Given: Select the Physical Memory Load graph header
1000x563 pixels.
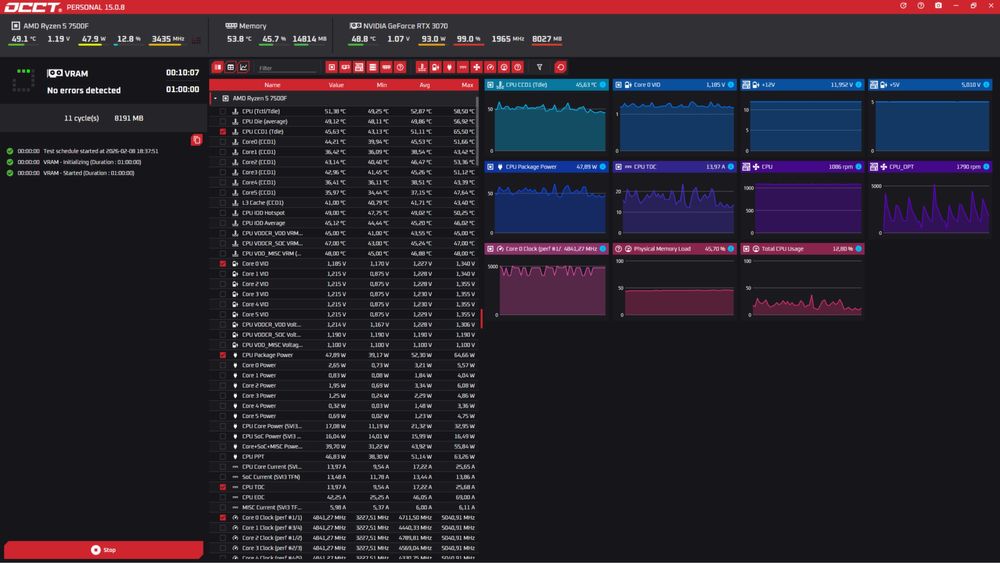Looking at the screenshot, I should point(674,249).
